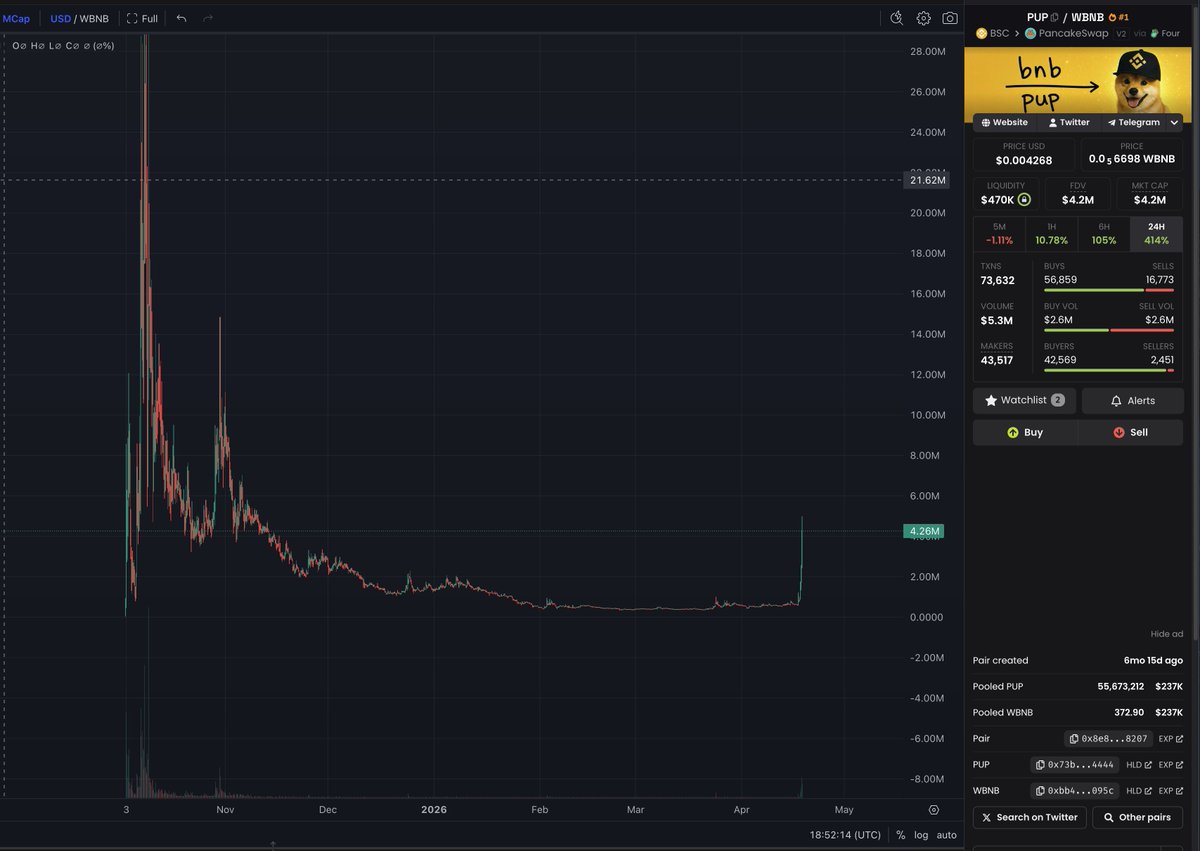This screenshot has width=1200, height=851.
Task: Click go-to-date icon on time axis
Action: coord(934,809)
